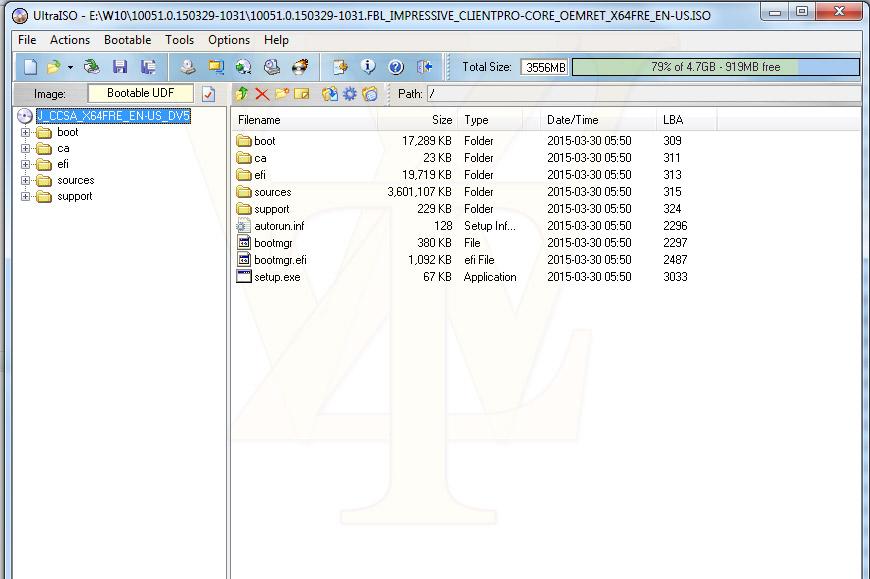This screenshot has height=579, width=870.
Task: Click the Save As icon
Action: click(148, 67)
